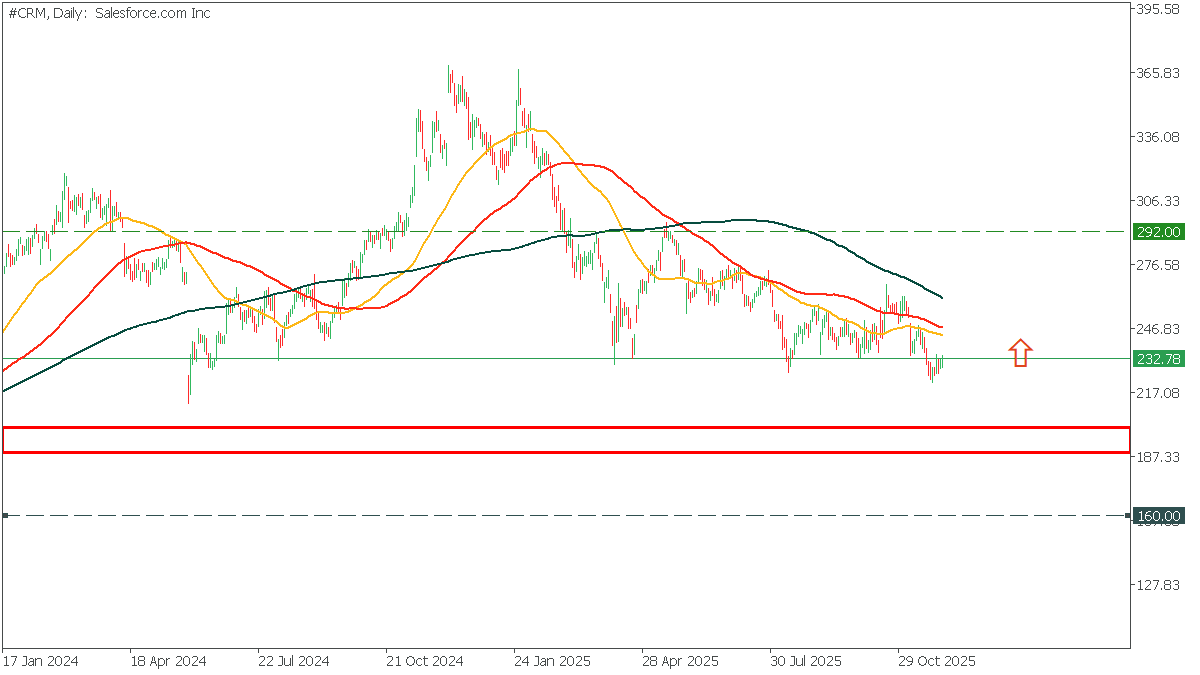The height and width of the screenshot is (675, 1200).
Task: Click the 365.83 price scale label
Action: (1160, 73)
